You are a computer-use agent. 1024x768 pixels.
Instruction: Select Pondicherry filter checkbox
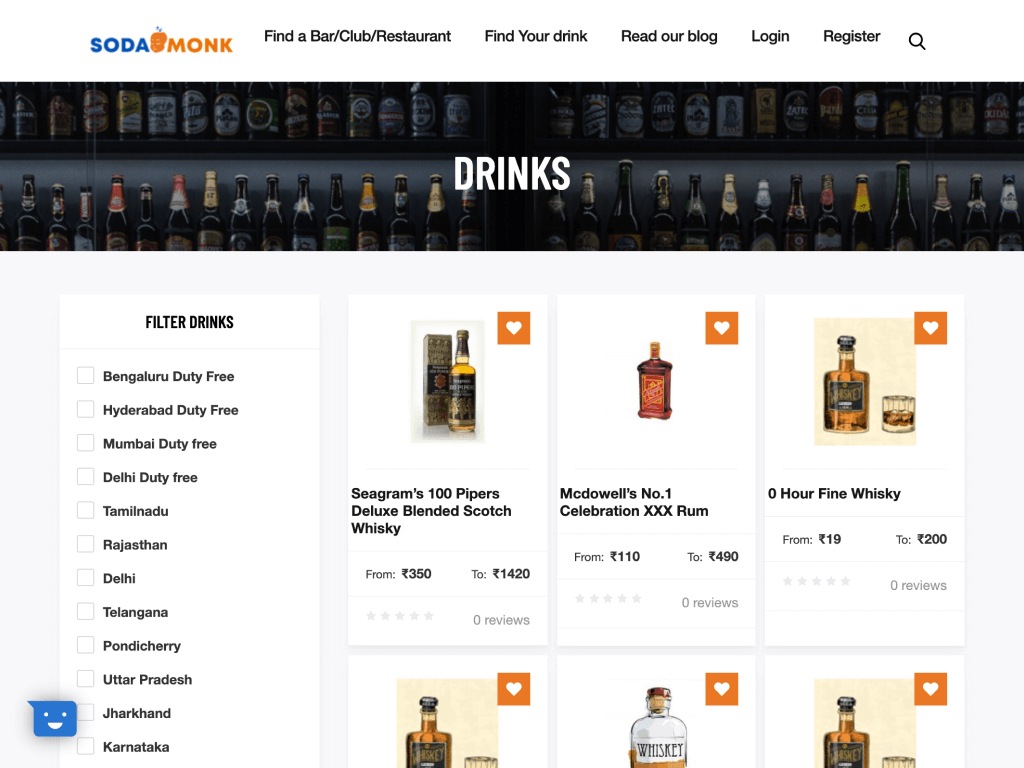86,645
